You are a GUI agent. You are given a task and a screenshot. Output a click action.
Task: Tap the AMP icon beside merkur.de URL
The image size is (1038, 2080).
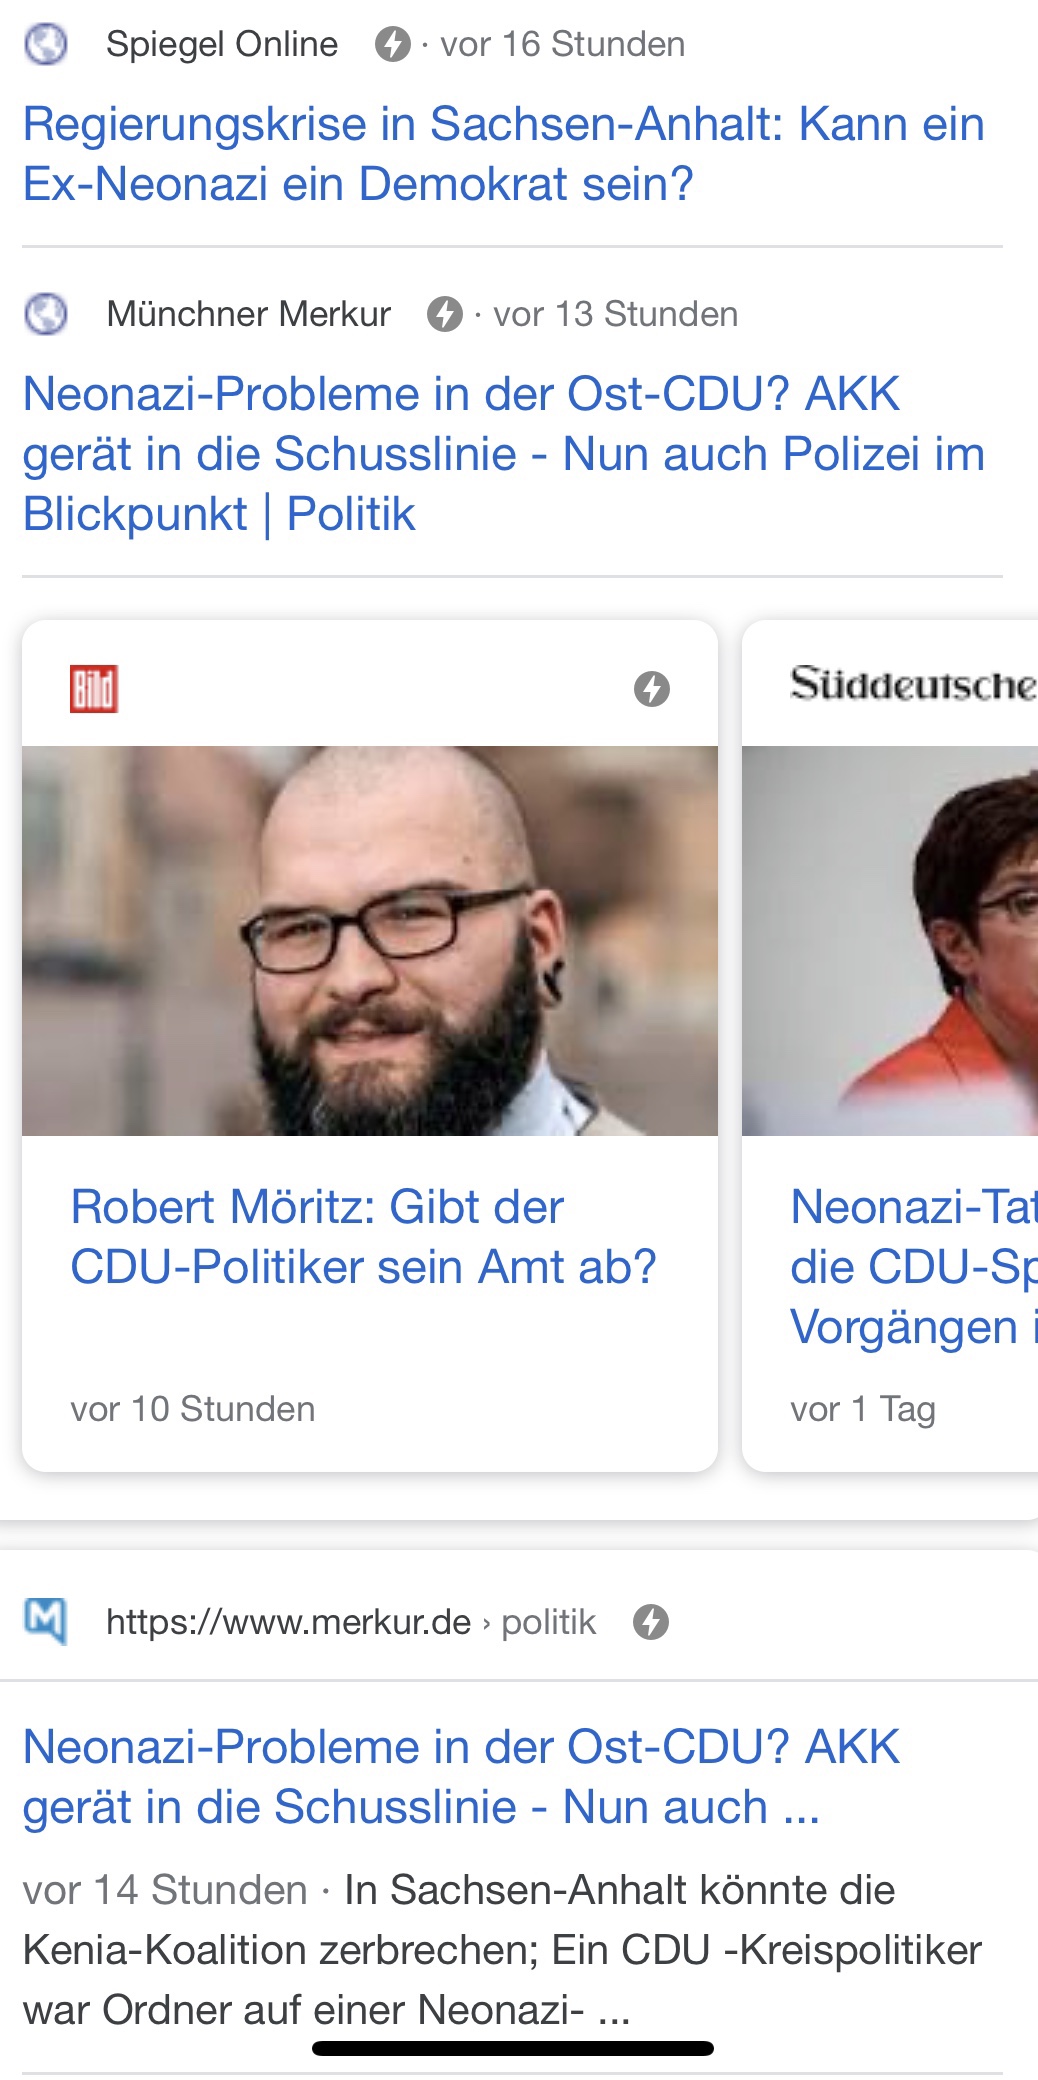tap(651, 1622)
